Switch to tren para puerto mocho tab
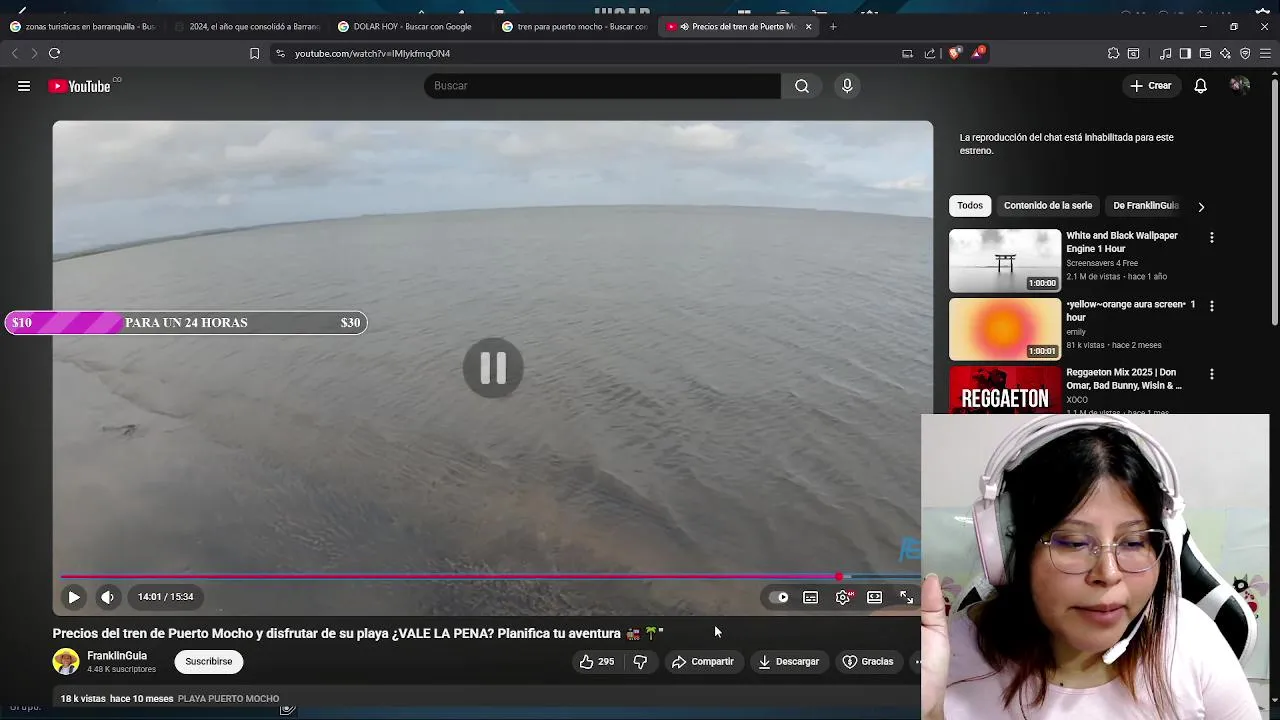The height and width of the screenshot is (720, 1280). (x=576, y=27)
